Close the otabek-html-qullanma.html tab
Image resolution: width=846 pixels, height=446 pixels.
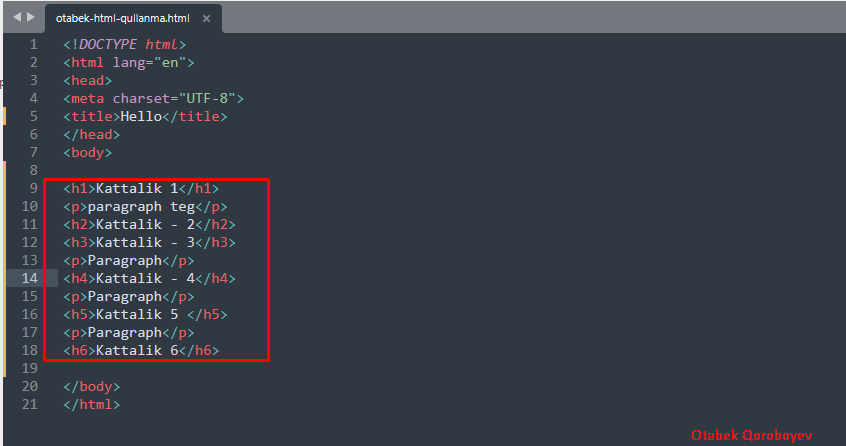(206, 18)
